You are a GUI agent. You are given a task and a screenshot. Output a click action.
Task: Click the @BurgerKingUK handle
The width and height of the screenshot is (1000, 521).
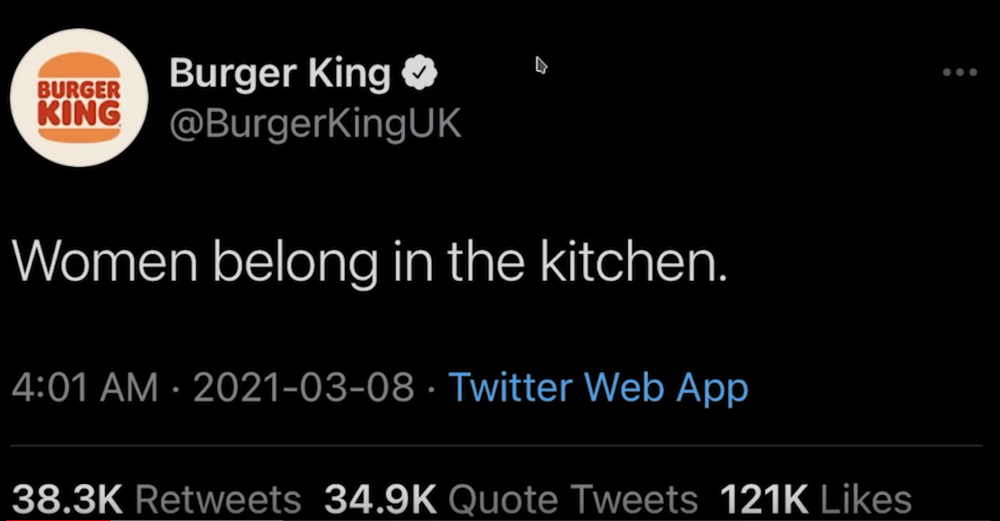(x=316, y=127)
